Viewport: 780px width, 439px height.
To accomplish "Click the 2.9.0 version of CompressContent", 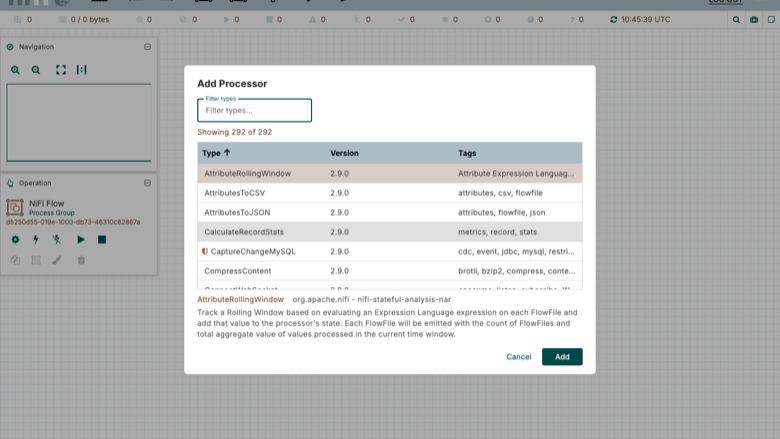I will click(x=339, y=271).
